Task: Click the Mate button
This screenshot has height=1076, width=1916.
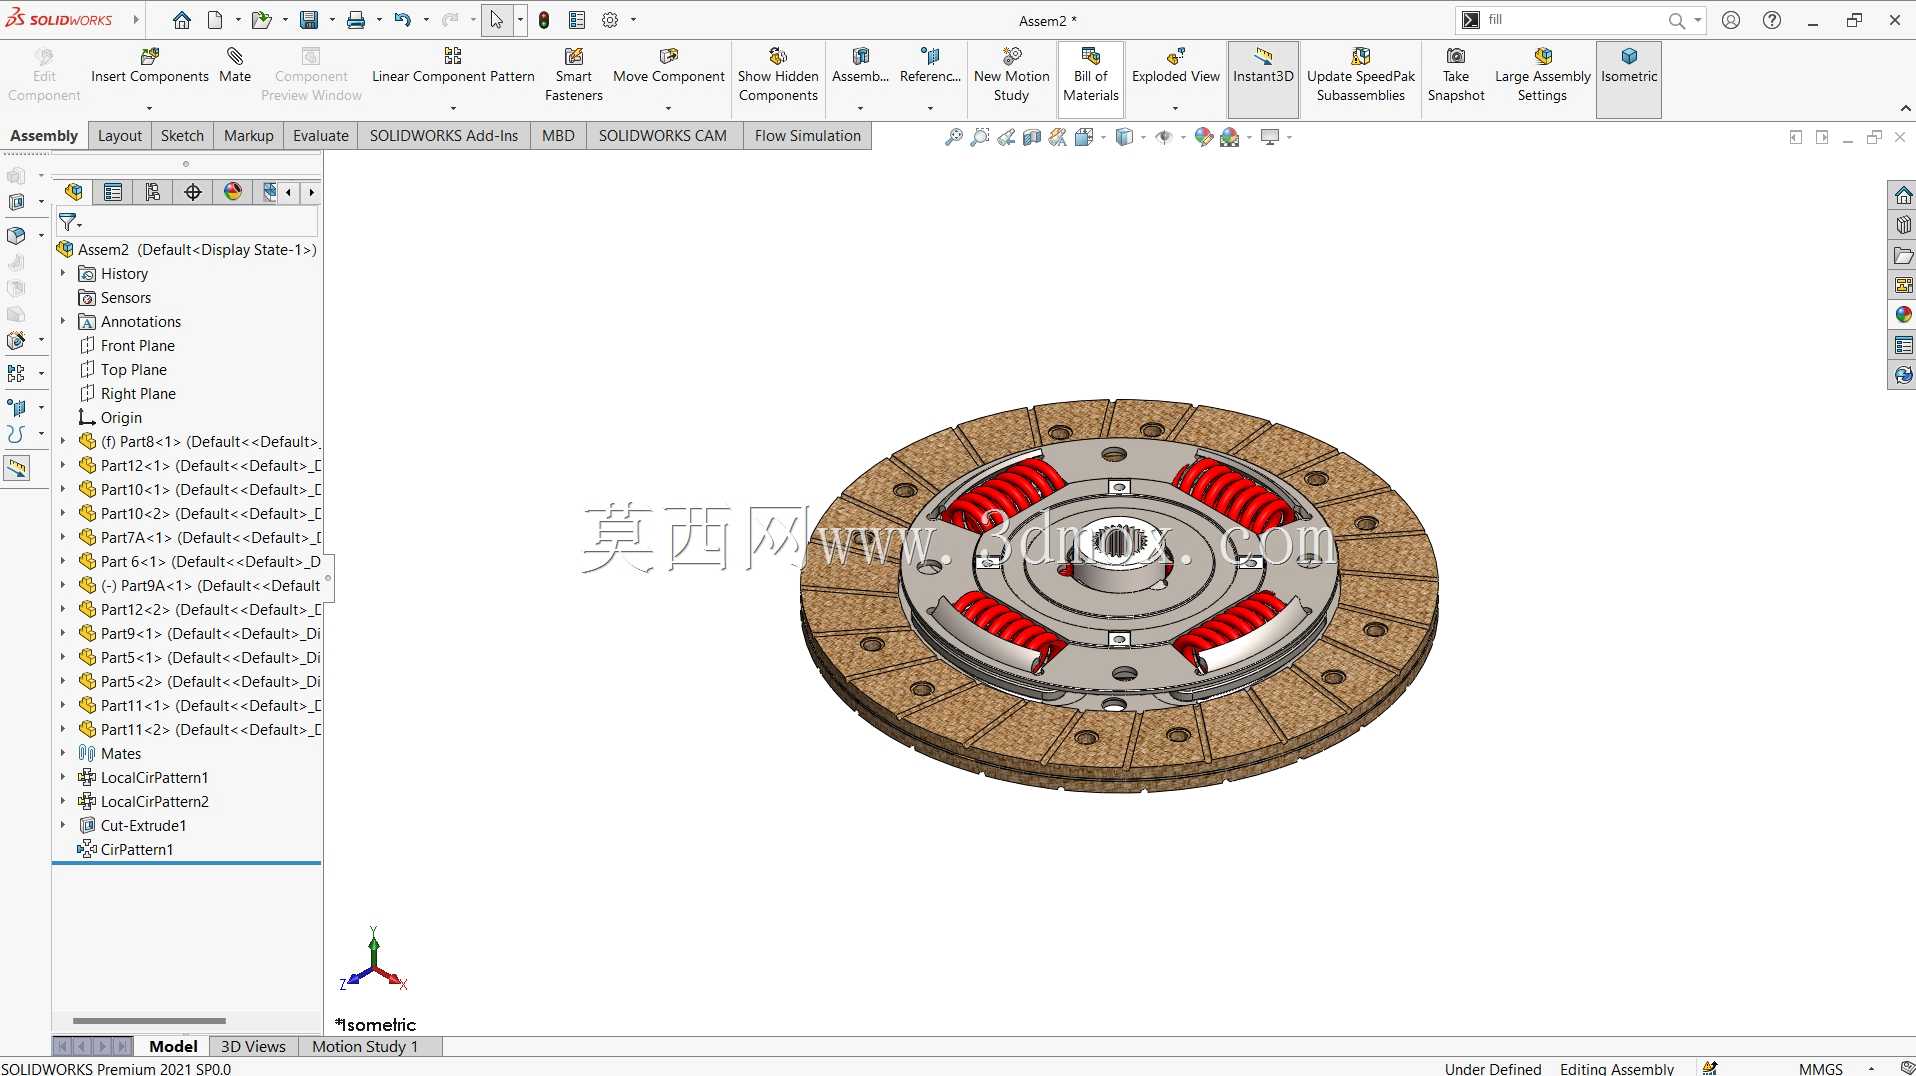Action: [x=235, y=65]
